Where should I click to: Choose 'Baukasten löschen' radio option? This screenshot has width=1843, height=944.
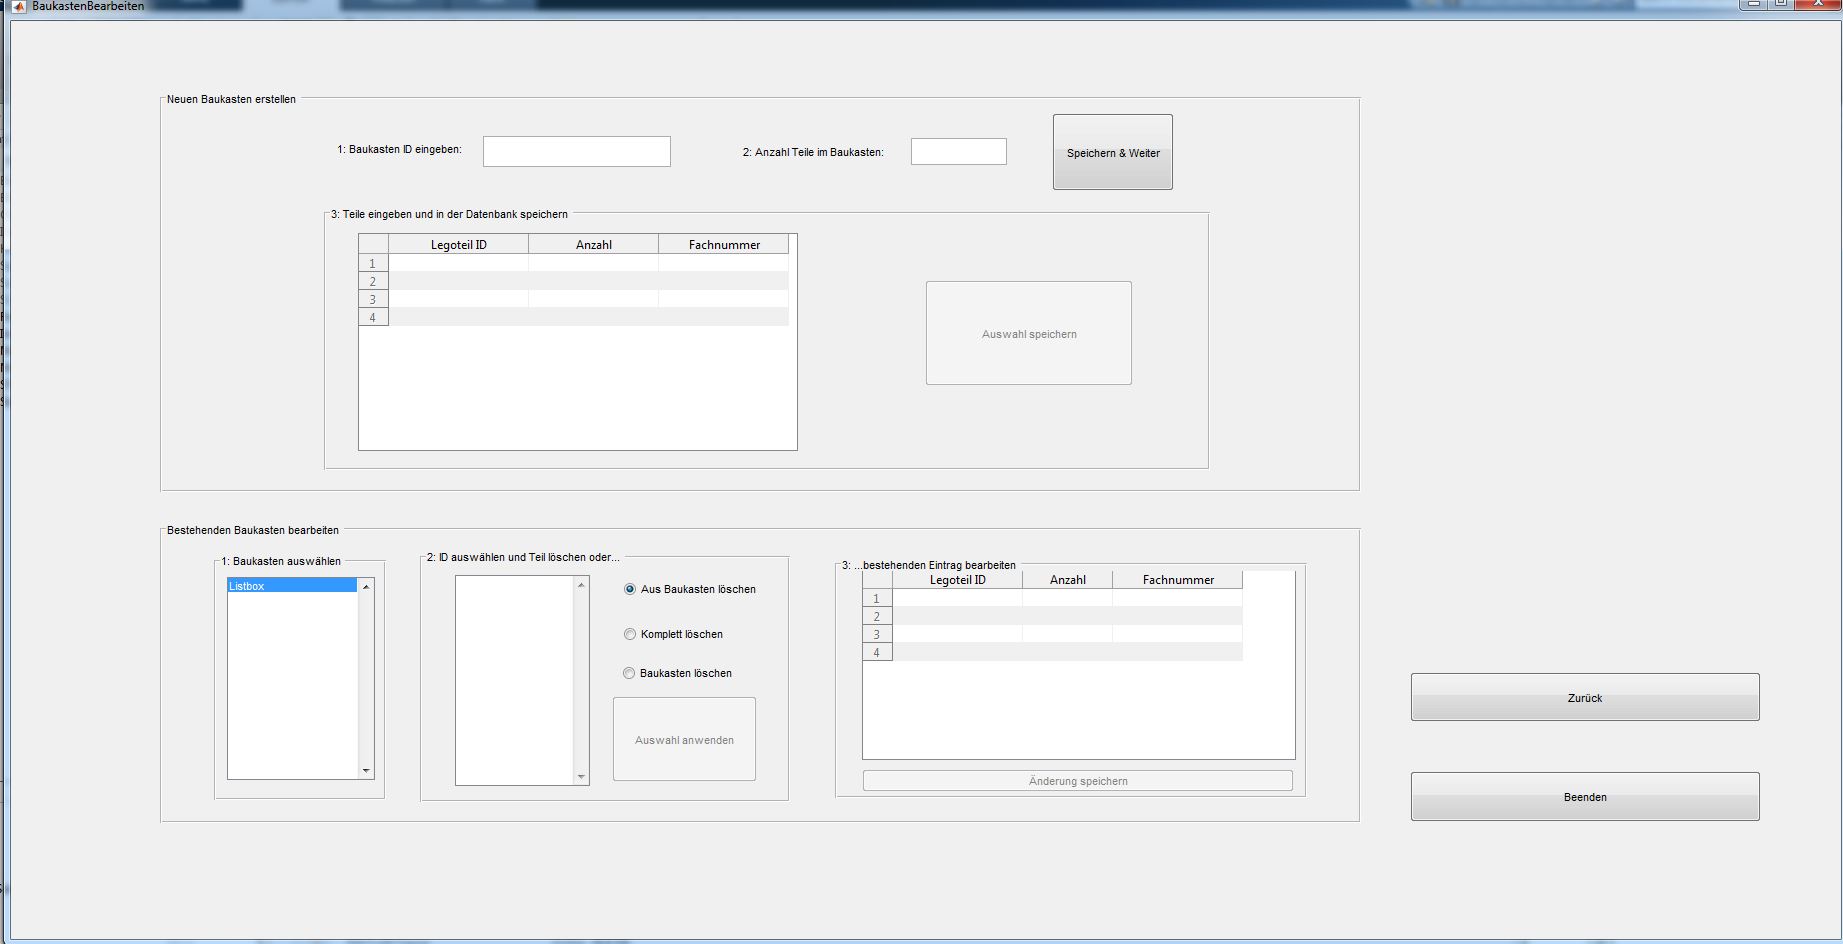tap(630, 673)
